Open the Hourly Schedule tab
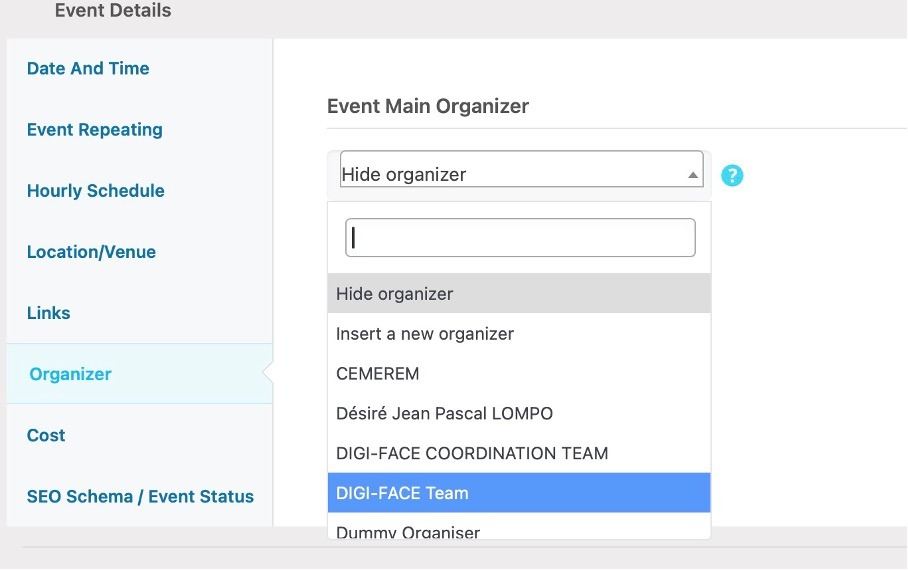Image resolution: width=908 pixels, height=570 pixels. point(96,191)
